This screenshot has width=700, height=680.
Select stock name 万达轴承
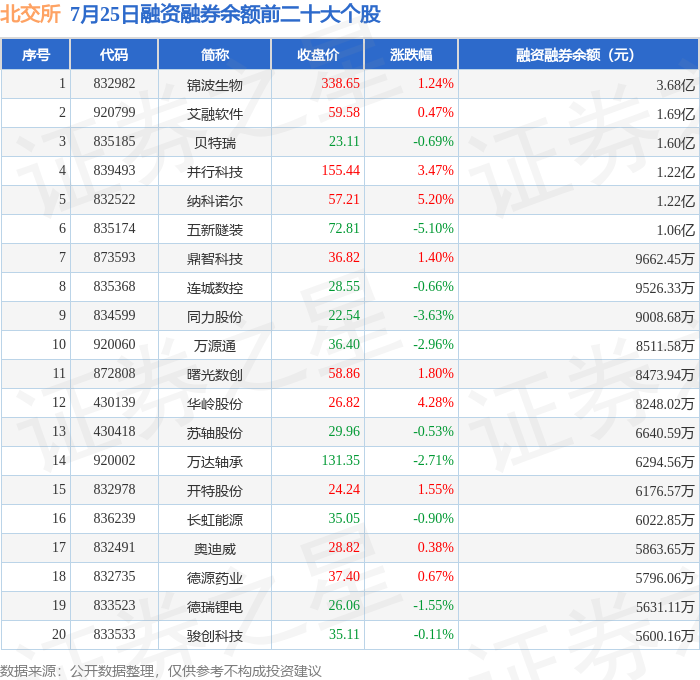(215, 462)
